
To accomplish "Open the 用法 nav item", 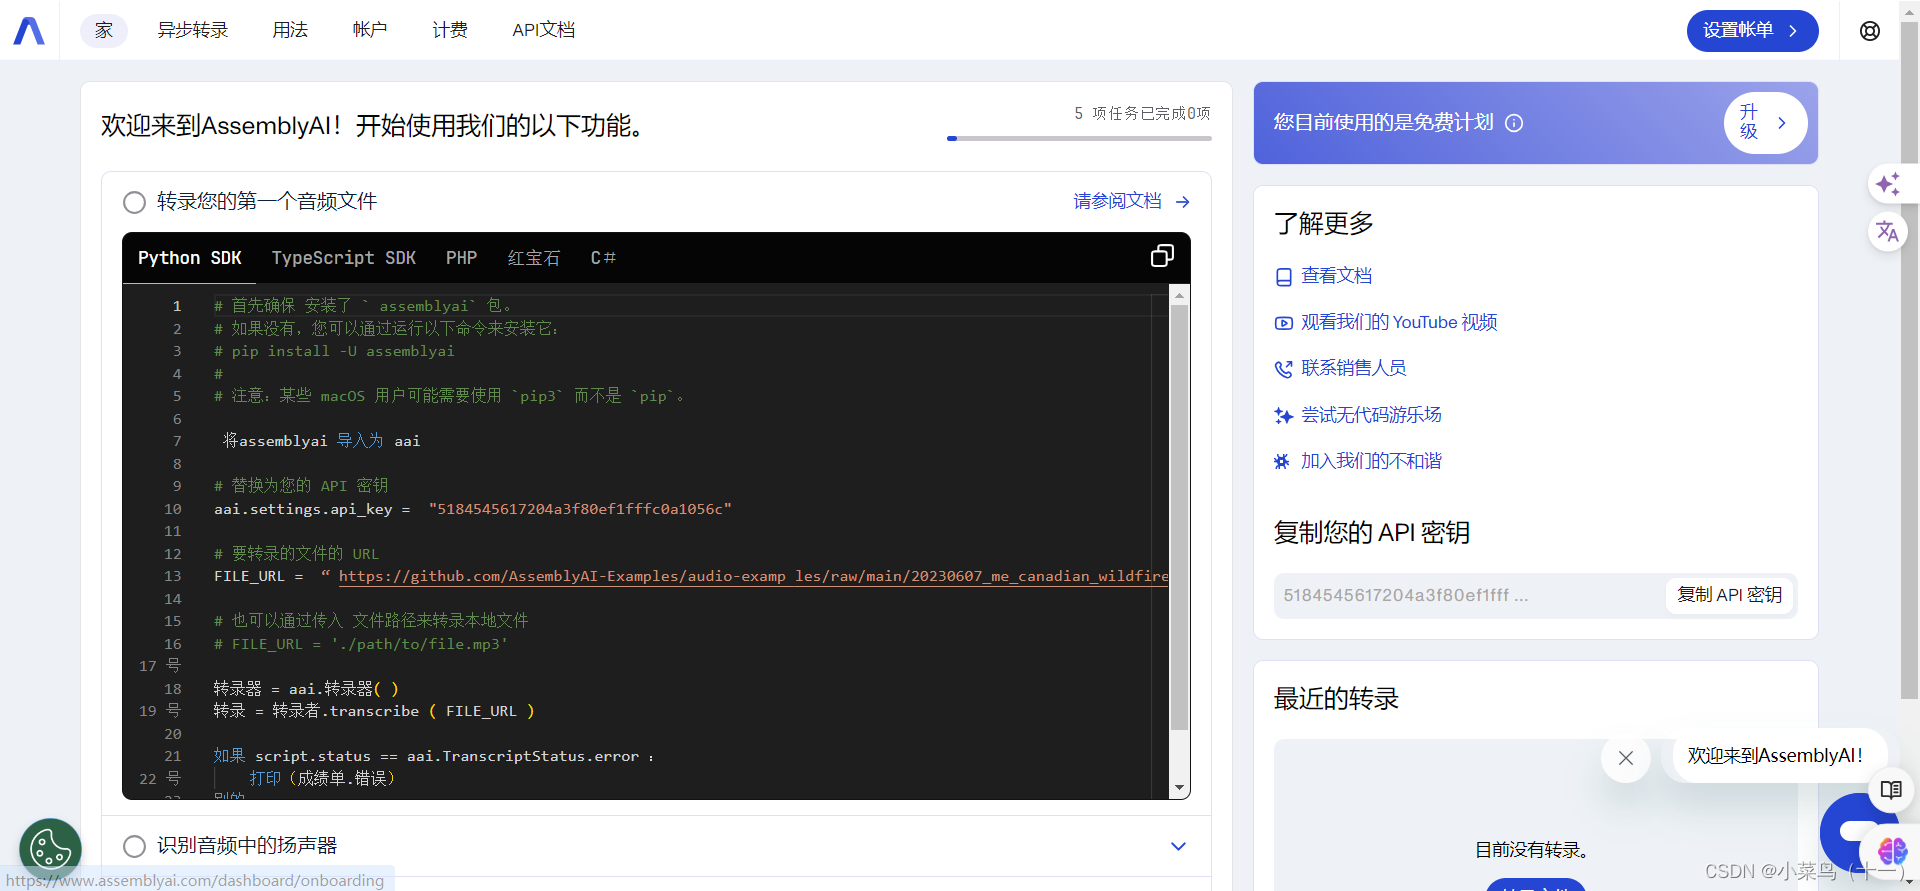I will point(290,31).
